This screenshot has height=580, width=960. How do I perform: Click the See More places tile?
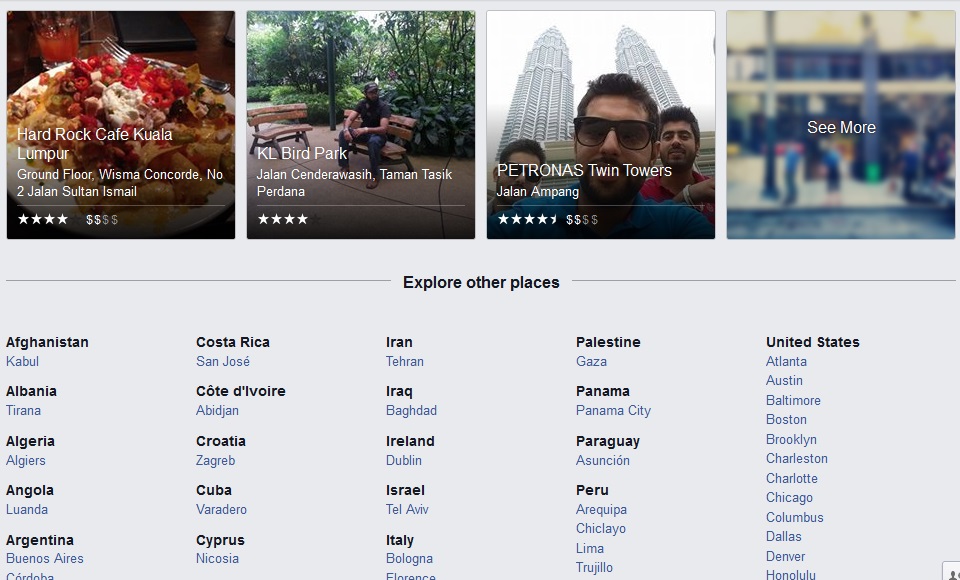click(x=841, y=125)
